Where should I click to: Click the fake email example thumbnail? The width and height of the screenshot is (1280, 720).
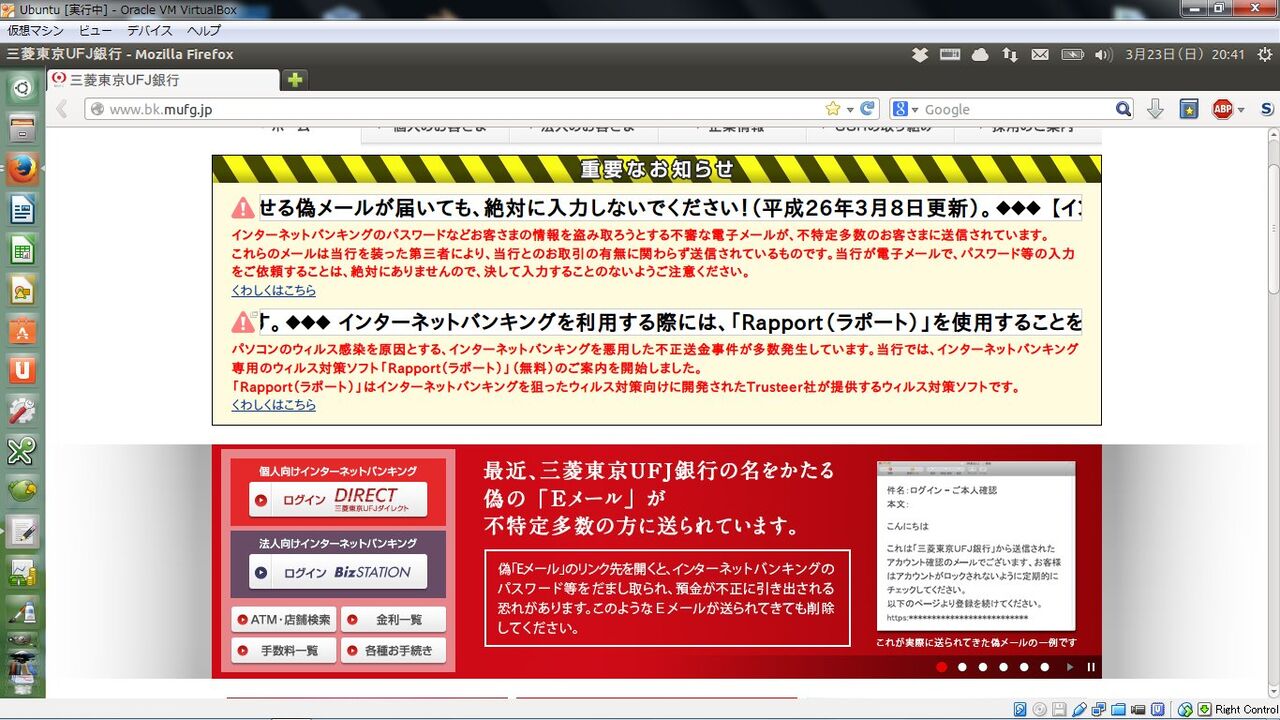point(976,546)
